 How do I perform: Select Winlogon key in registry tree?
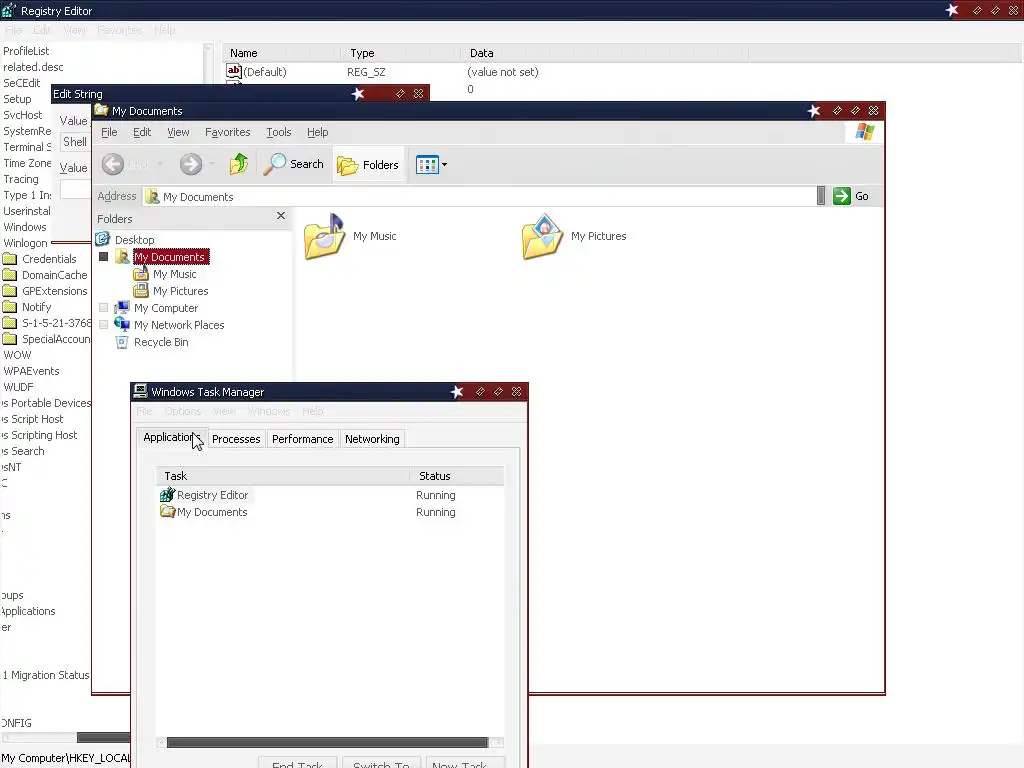(x=25, y=243)
